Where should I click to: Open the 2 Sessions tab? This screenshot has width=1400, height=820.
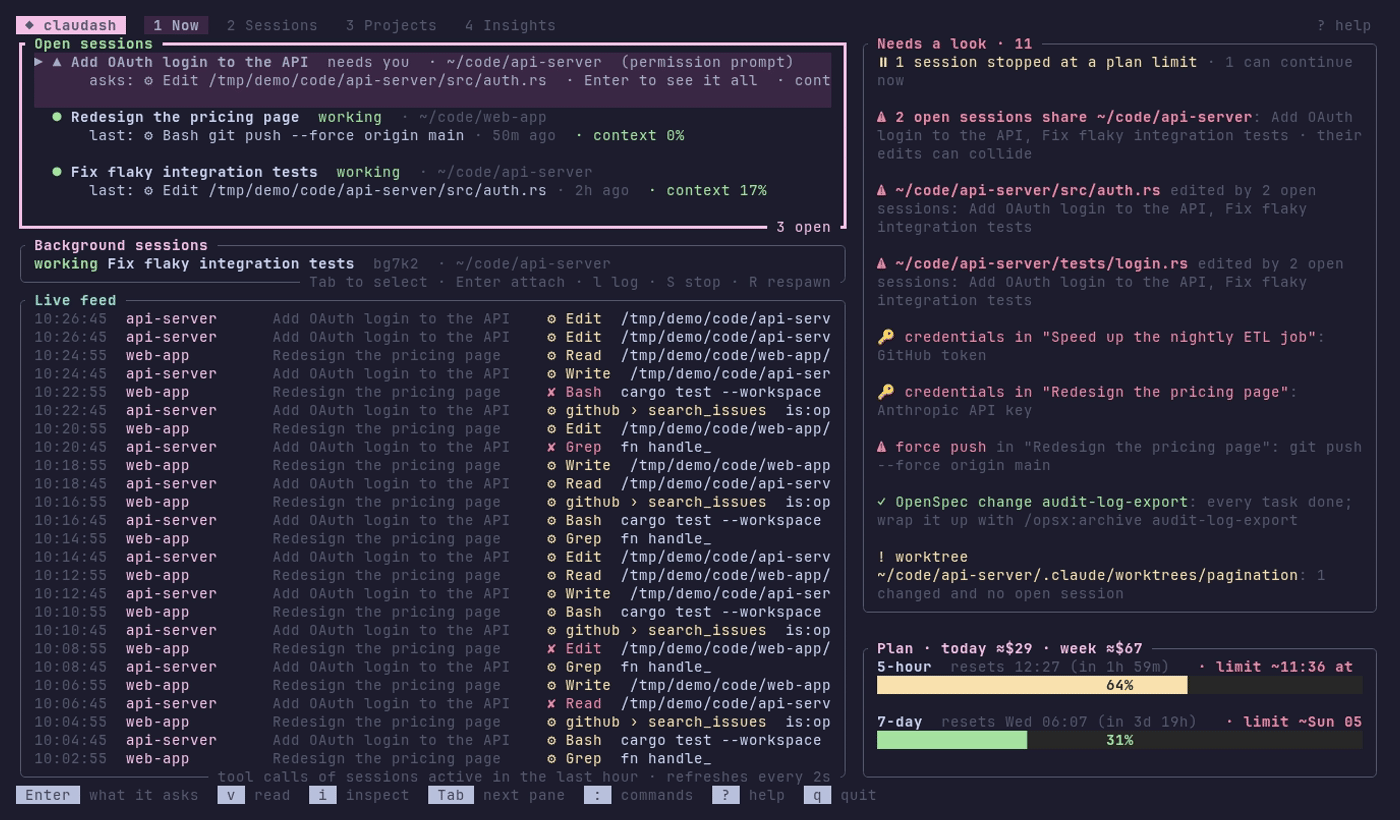272,26
